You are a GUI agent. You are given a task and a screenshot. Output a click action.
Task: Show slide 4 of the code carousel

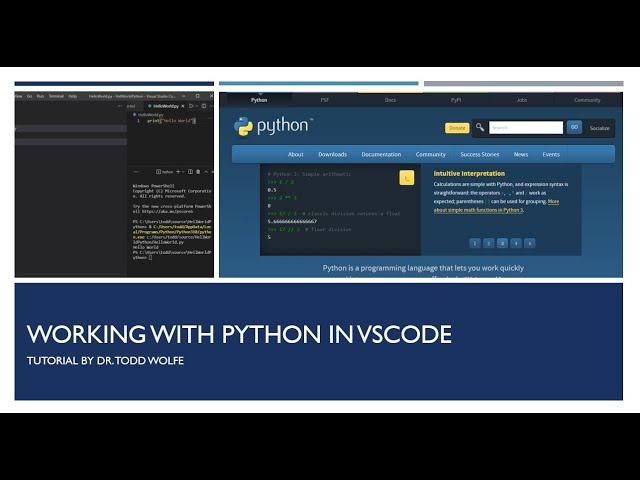(x=516, y=243)
